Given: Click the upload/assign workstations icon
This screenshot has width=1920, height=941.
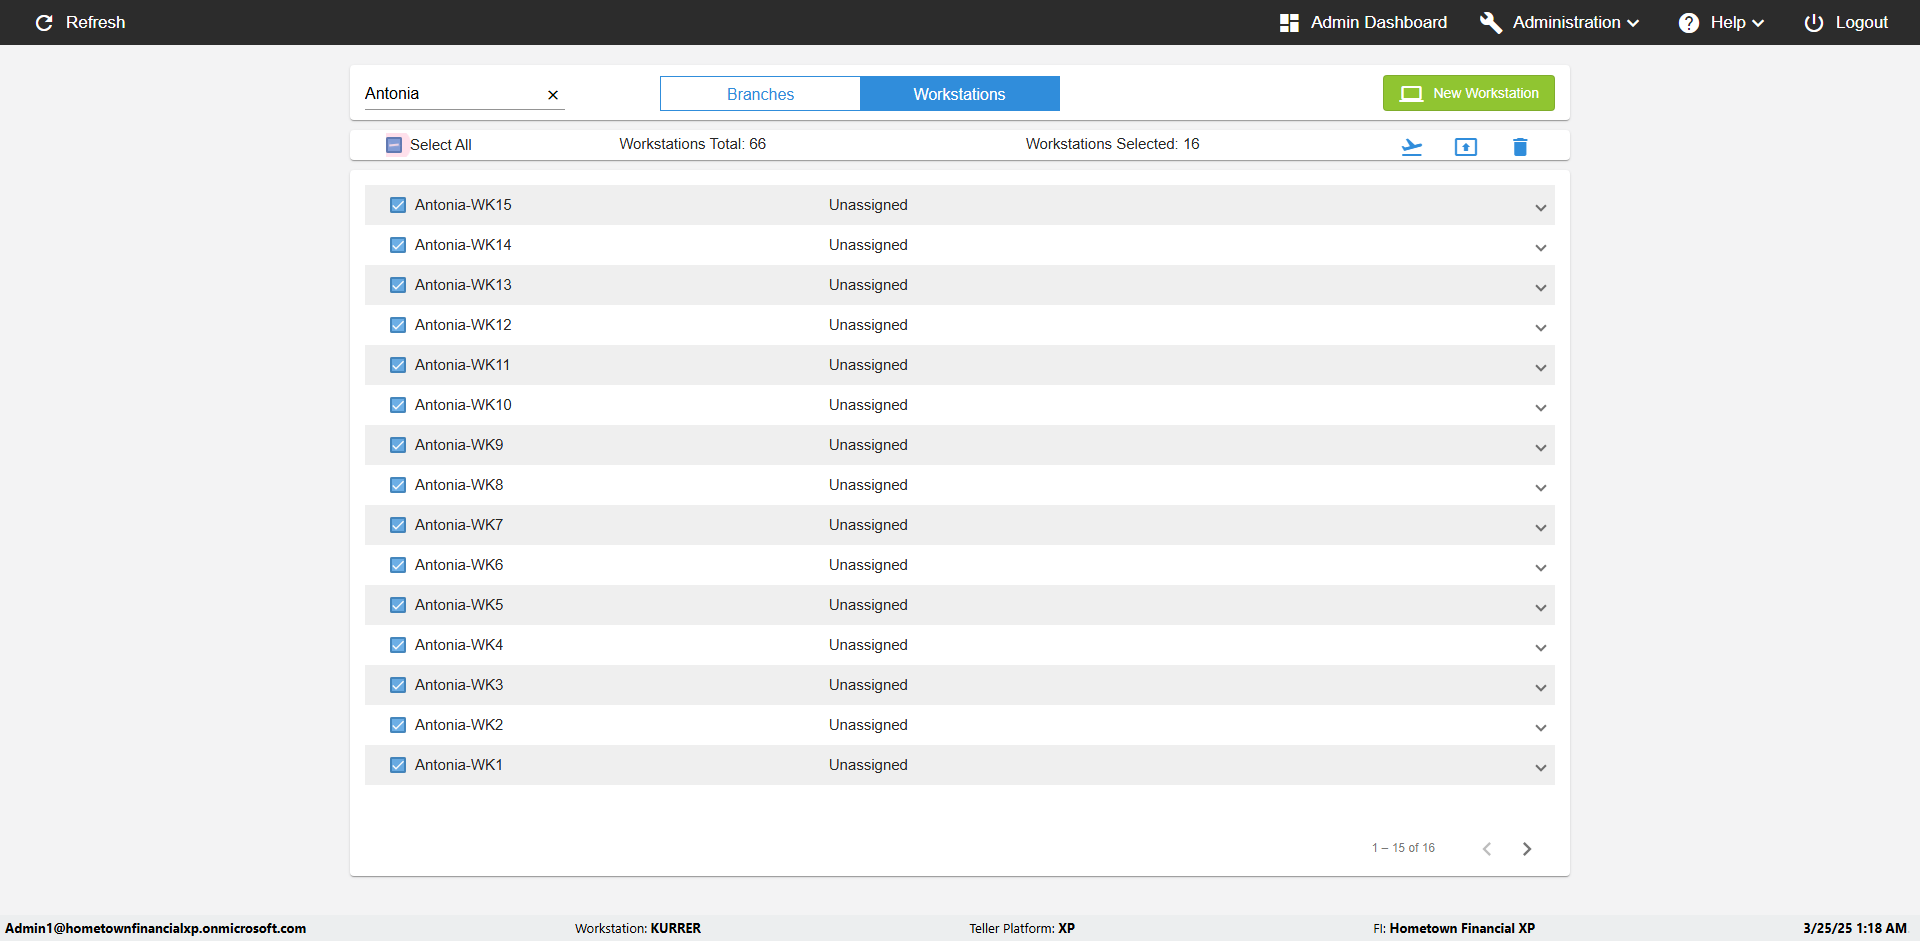Looking at the screenshot, I should coord(1466,147).
